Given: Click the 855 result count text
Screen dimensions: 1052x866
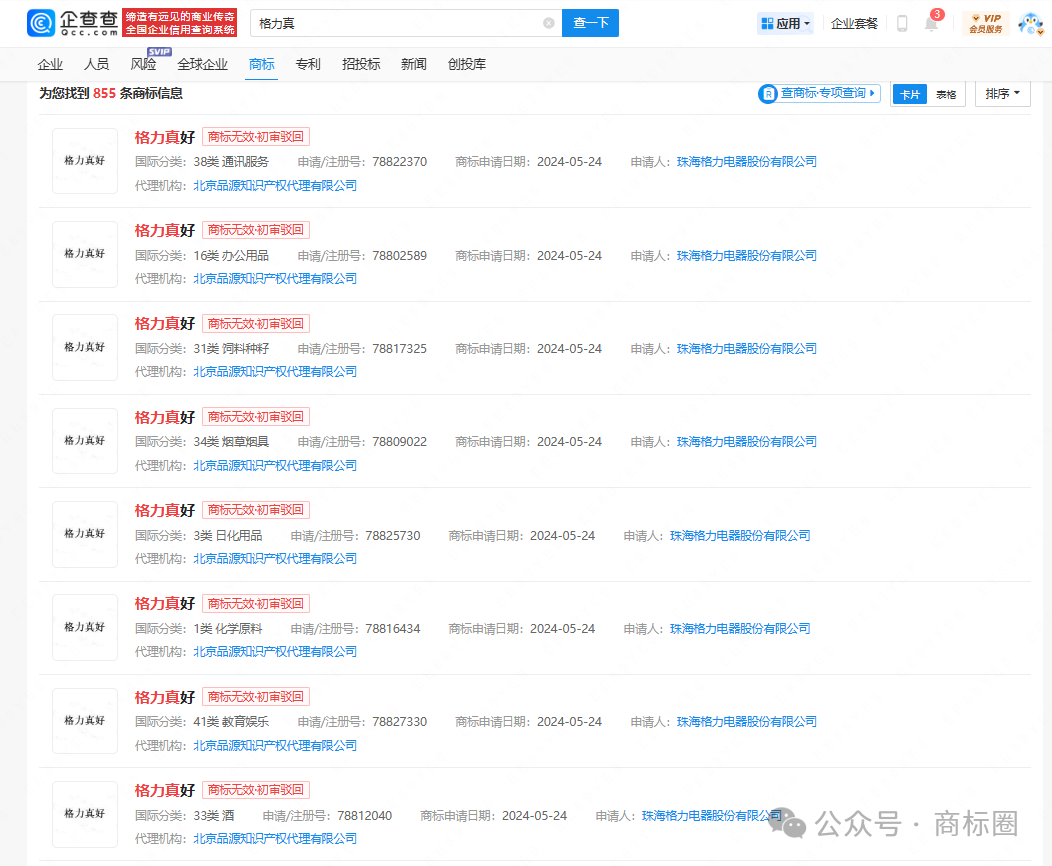Looking at the screenshot, I should click(x=104, y=93).
